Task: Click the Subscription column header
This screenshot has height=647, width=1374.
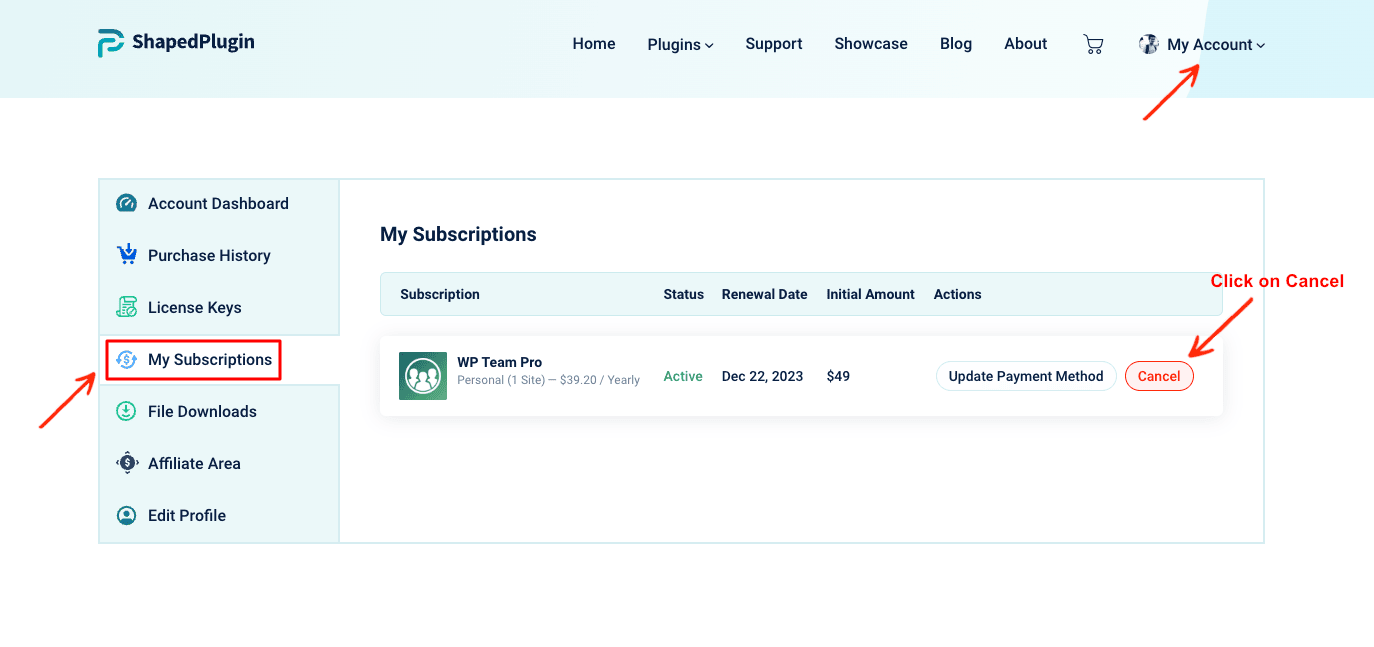Action: (x=440, y=294)
